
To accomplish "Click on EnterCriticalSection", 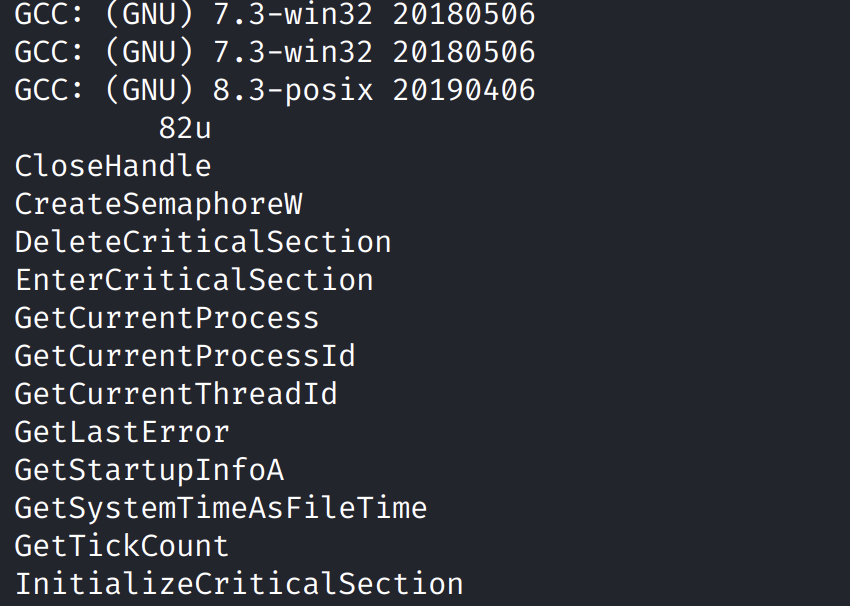I will pos(194,280).
